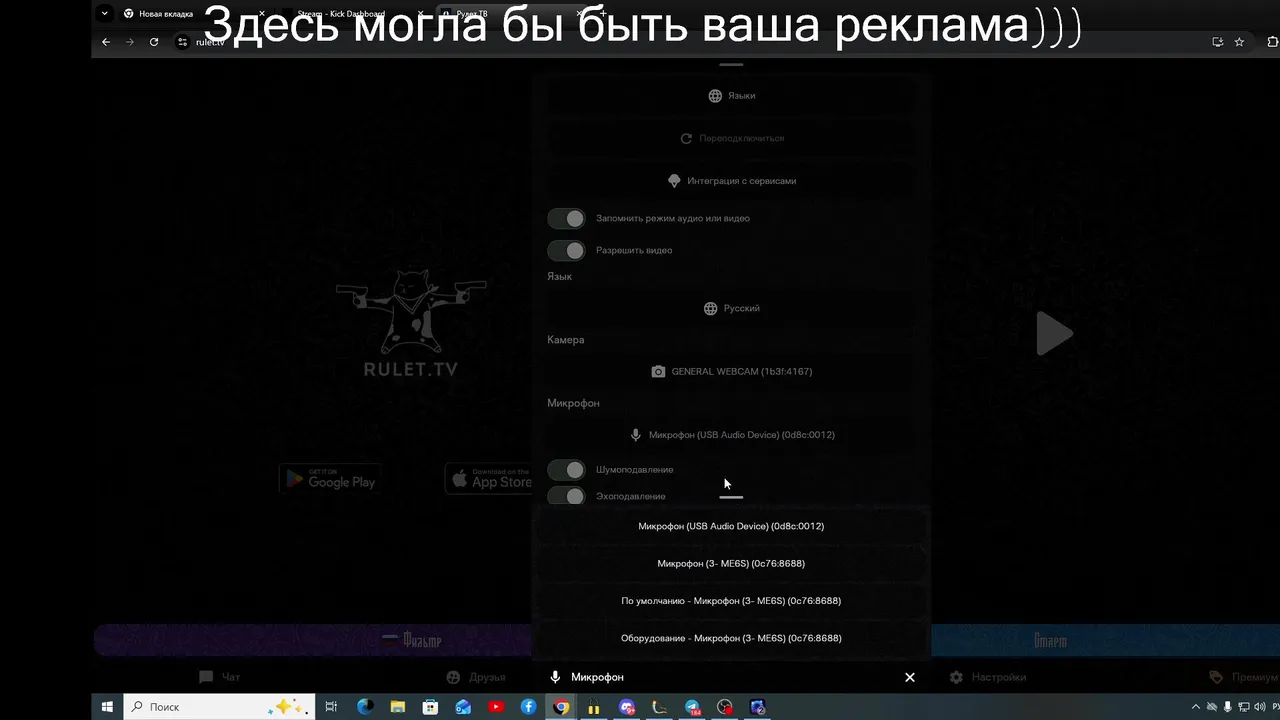This screenshot has height=720, width=1280.
Task: Click the microphone icon in the system tray
Action: (1228, 707)
